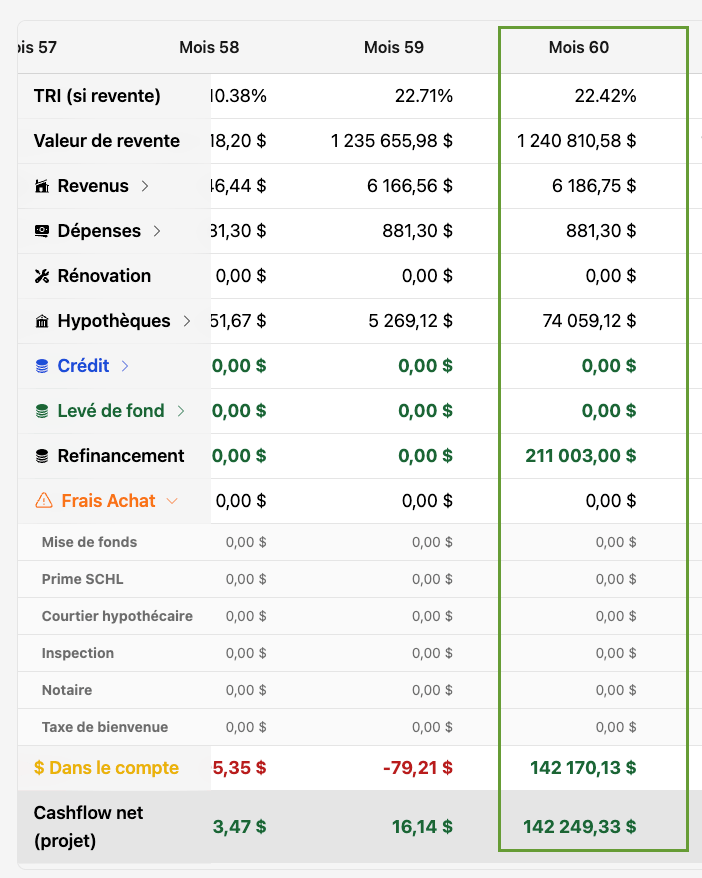This screenshot has width=702, height=878.
Task: Click the Refinancement coins icon
Action: (42, 456)
